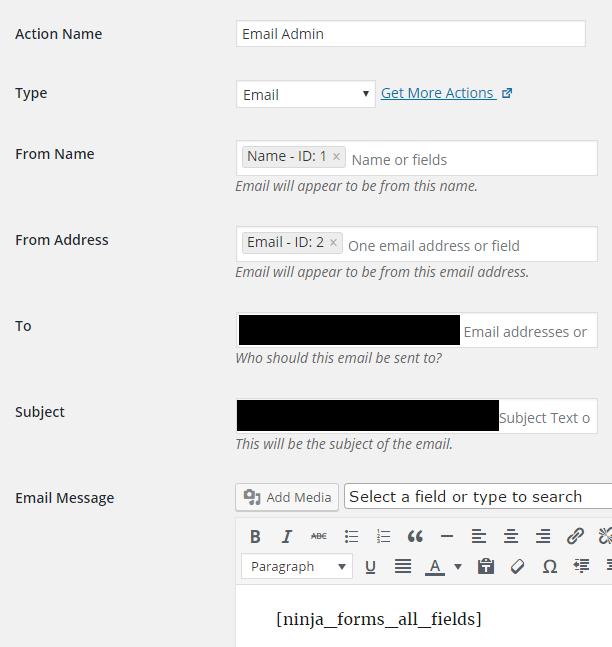Remove the Name - ID: 1 tag
The height and width of the screenshot is (647, 612).
click(x=337, y=157)
